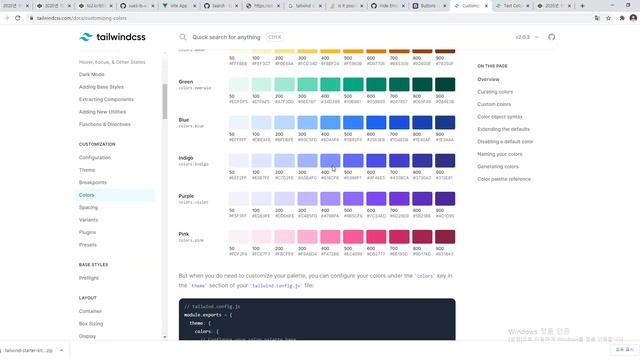Click the site lock icon in address bar

[31, 18]
